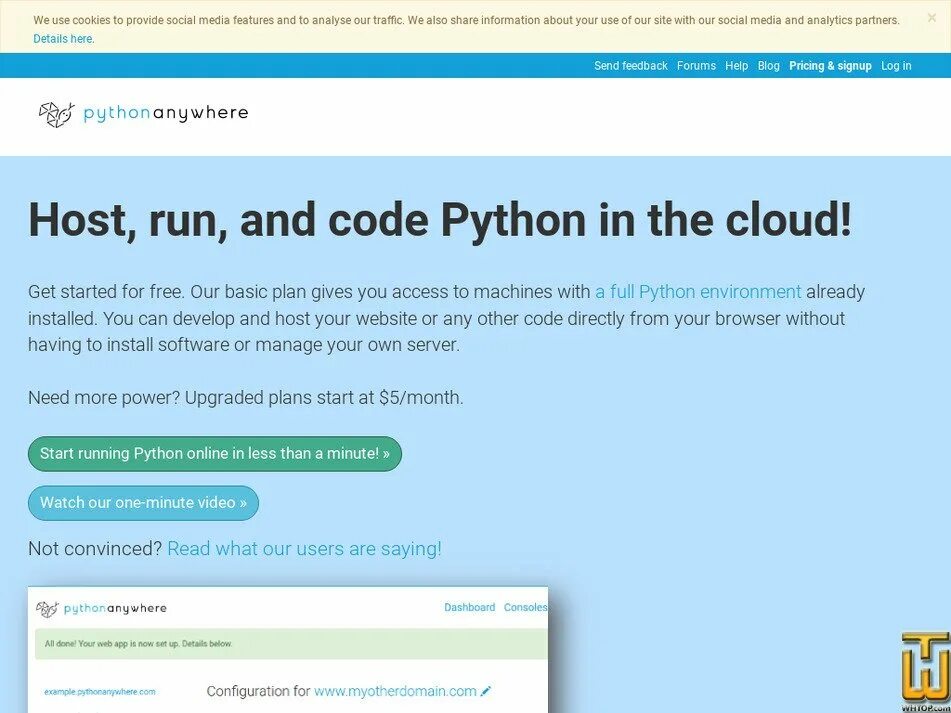Click Log in in the top bar

coord(896,65)
